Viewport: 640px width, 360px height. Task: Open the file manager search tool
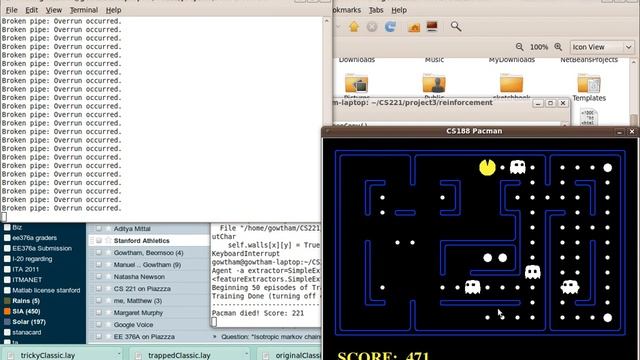coord(456,27)
